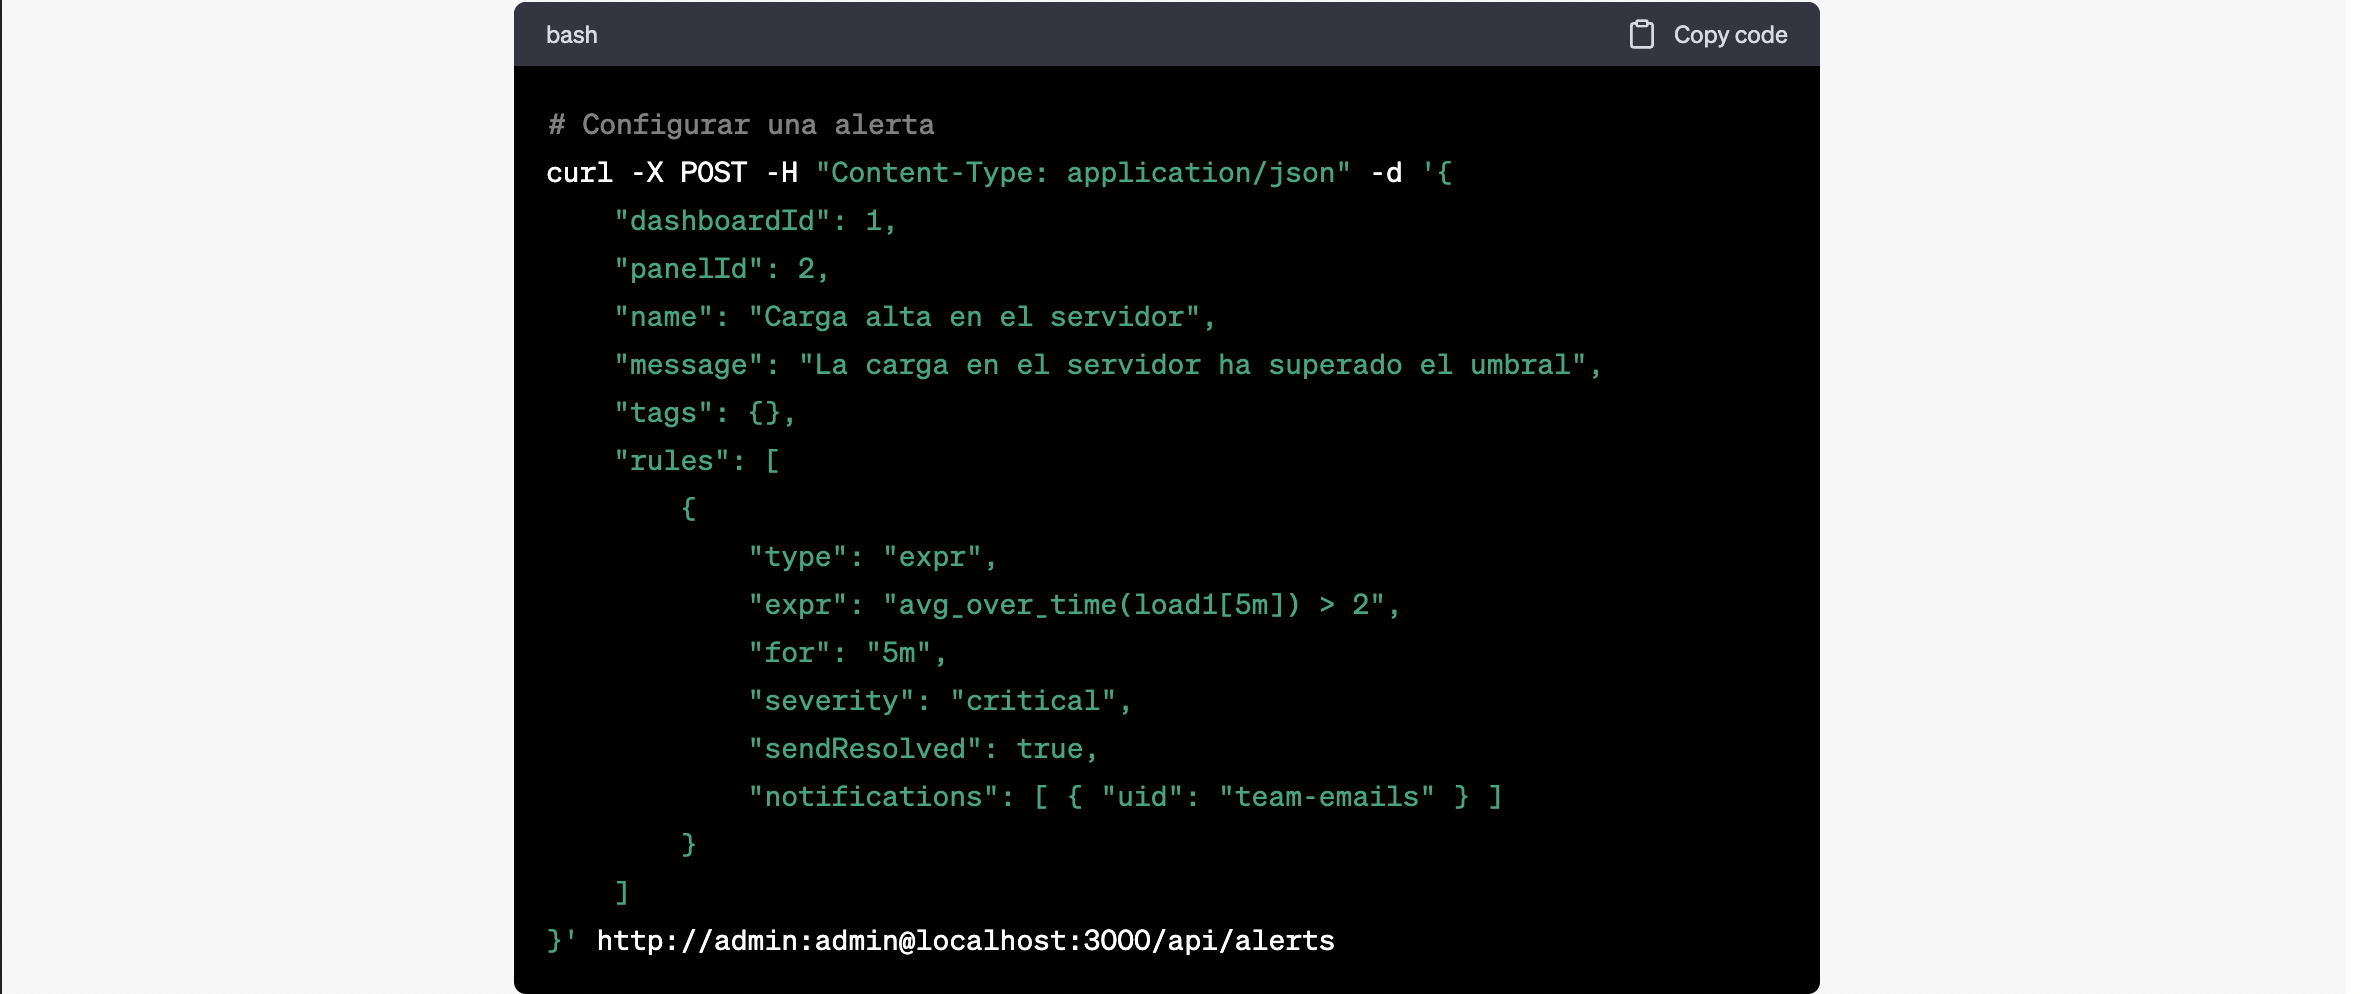Click the word curl in the command
2360x994 pixels.
(579, 173)
